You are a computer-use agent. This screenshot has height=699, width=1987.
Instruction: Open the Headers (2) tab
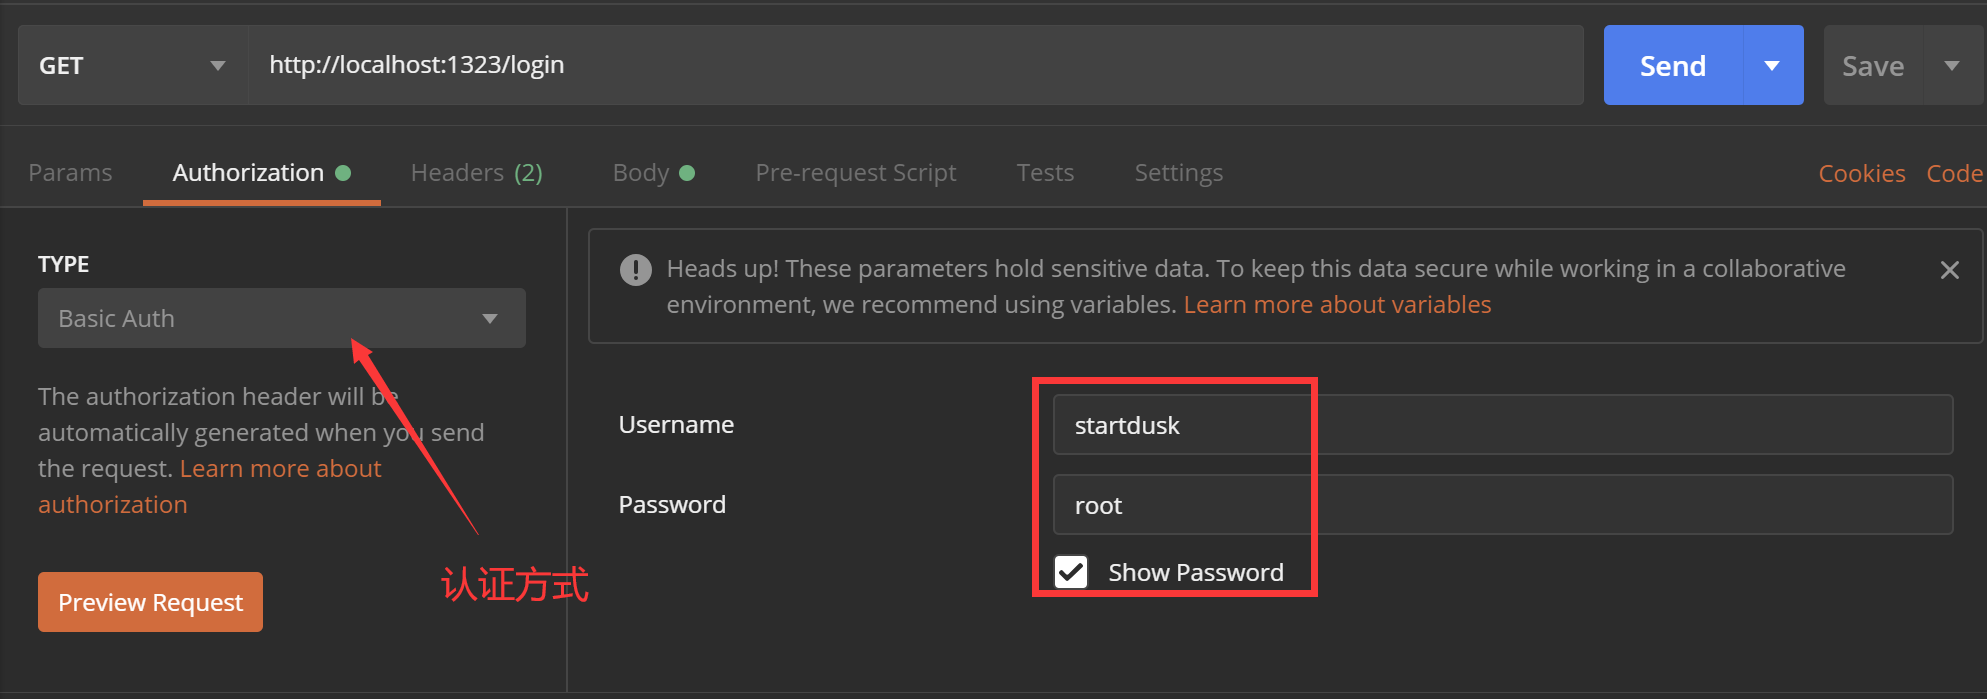(x=477, y=173)
